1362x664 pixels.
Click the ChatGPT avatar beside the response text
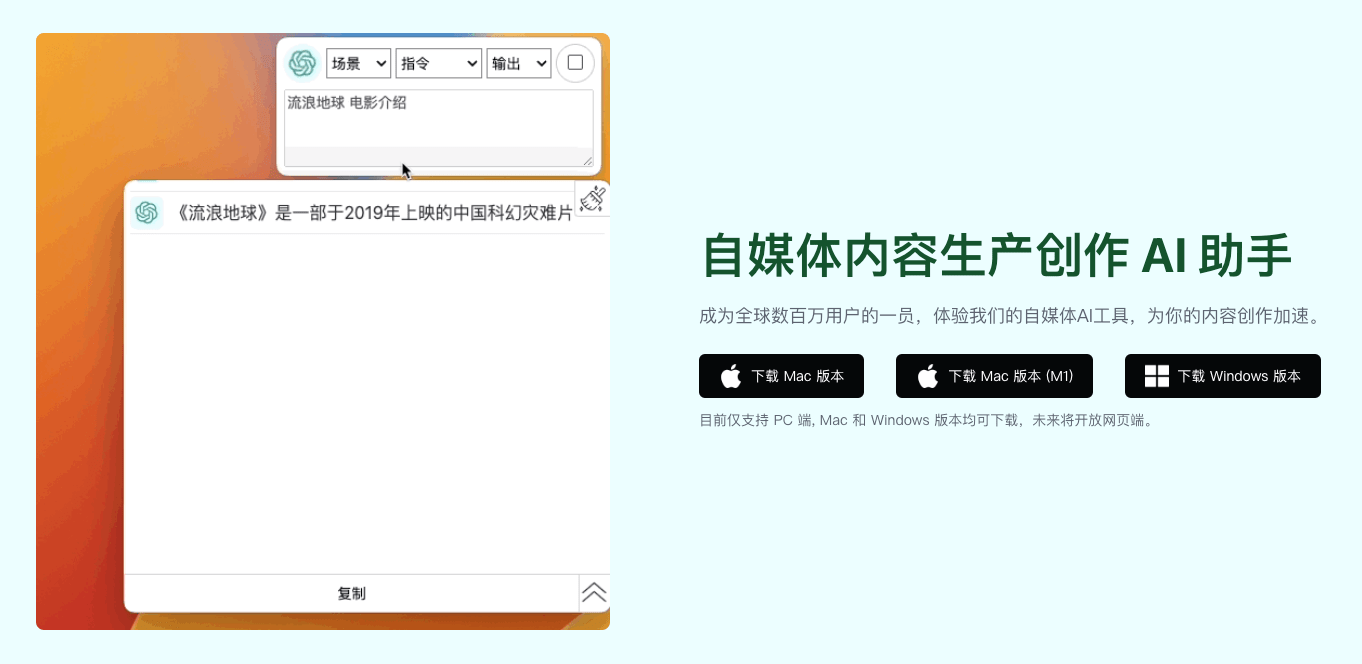click(147, 213)
